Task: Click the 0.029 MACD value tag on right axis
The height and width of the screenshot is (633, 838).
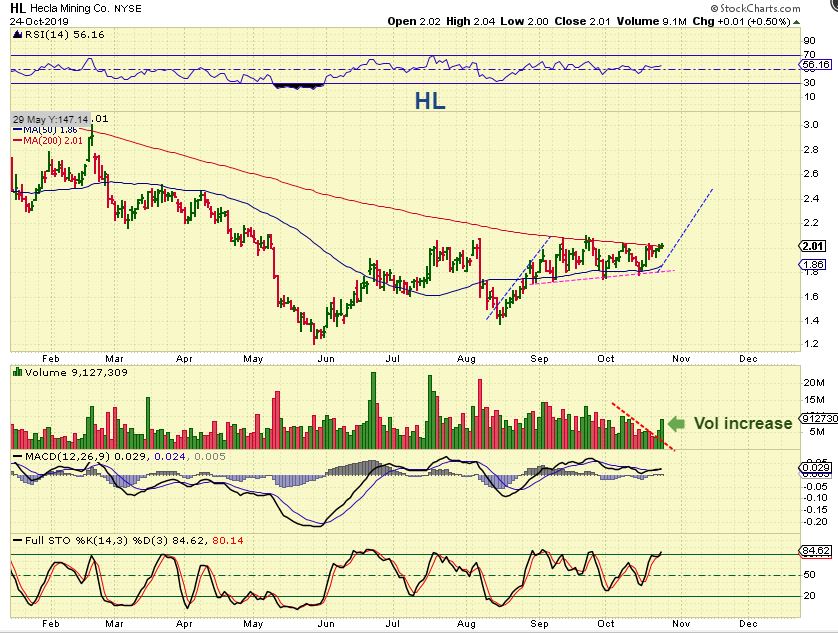Action: pyautogui.click(x=816, y=468)
